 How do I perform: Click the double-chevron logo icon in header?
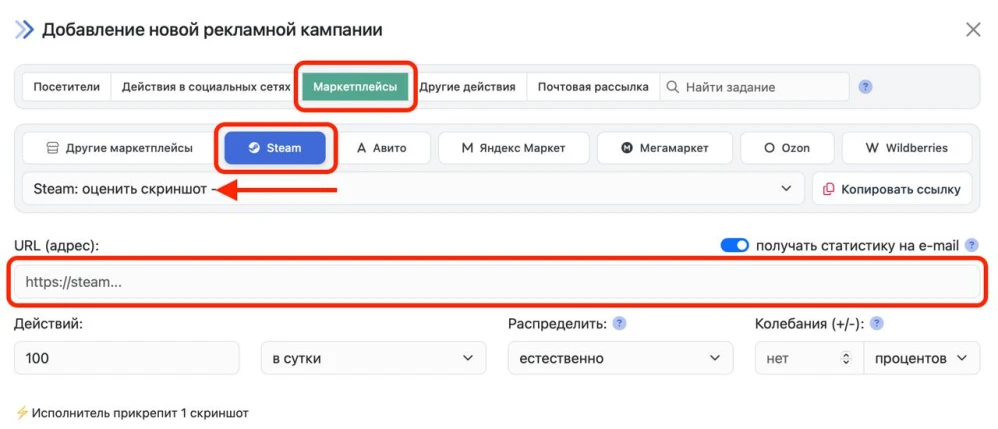[24, 30]
